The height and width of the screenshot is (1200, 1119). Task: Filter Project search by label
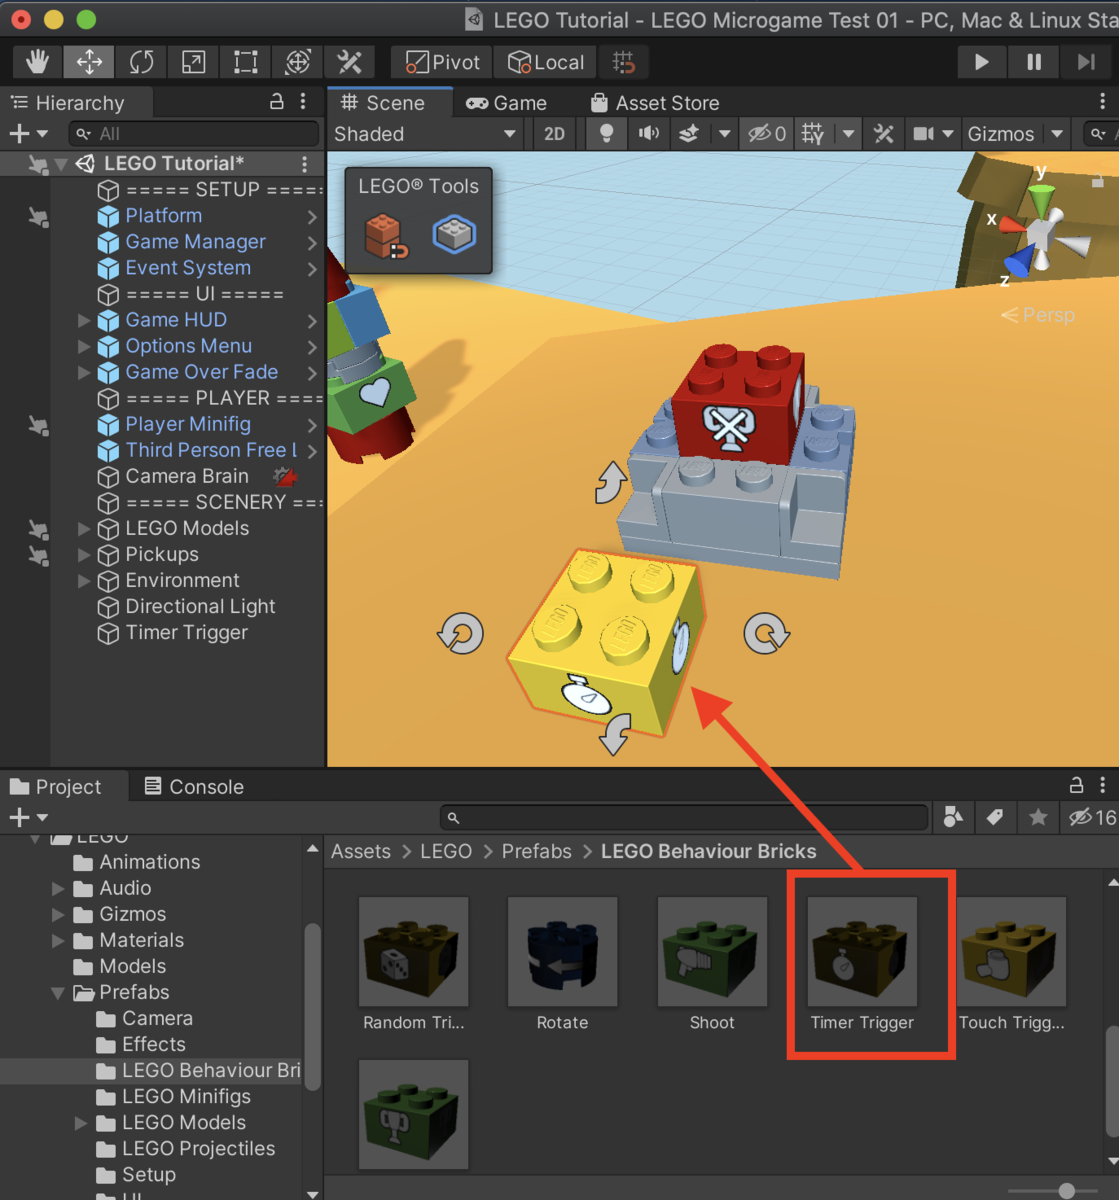[x=995, y=818]
